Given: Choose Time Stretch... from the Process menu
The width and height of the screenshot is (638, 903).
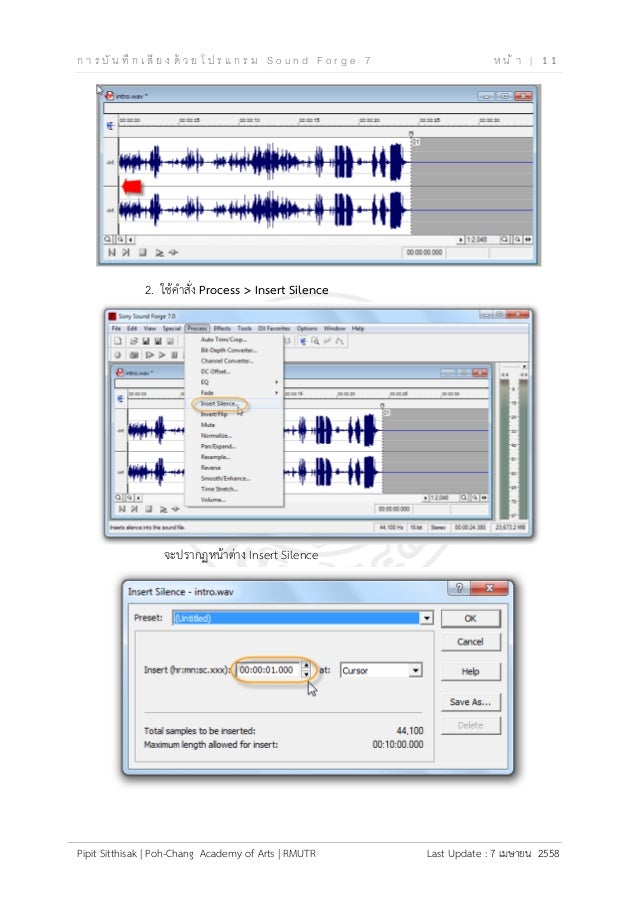Looking at the screenshot, I should click(219, 489).
